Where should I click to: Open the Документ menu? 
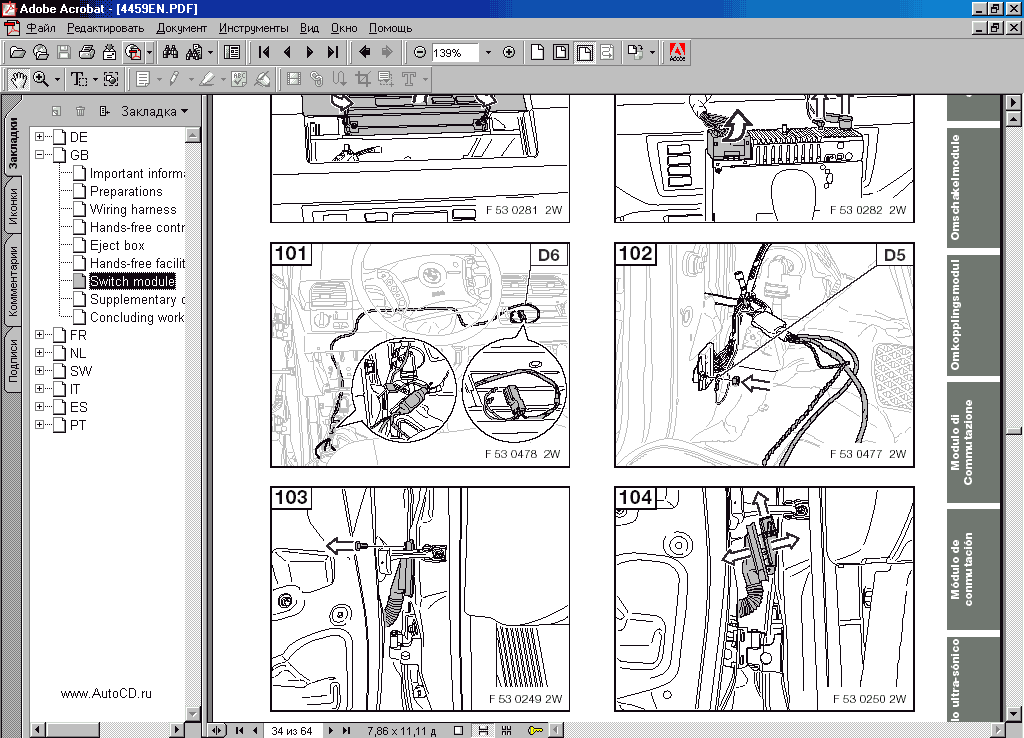click(x=182, y=28)
